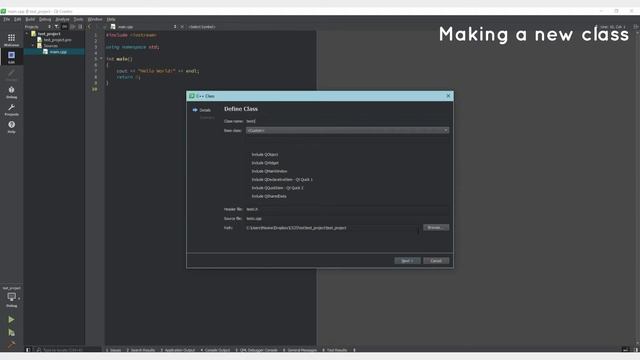Select the test_project.pro file in the tree
This screenshot has height=360, width=640.
57,40
